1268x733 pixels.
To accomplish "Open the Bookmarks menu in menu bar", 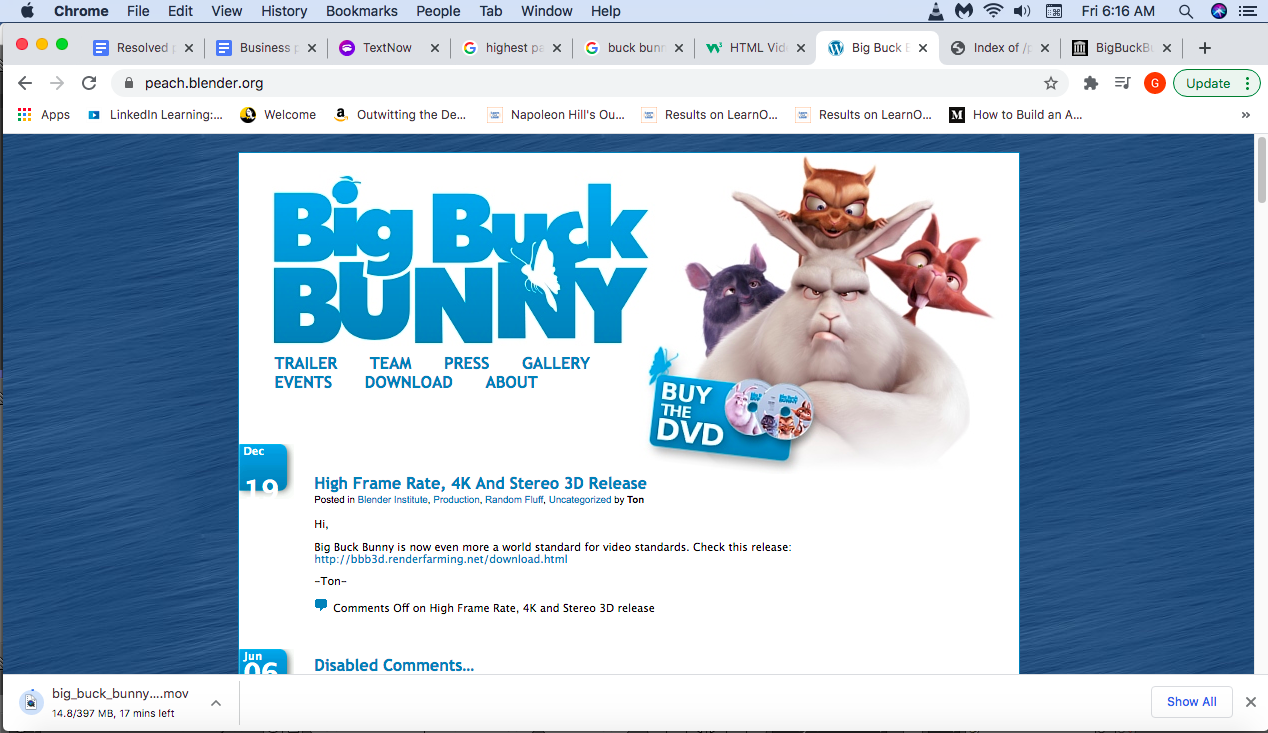I will point(362,11).
